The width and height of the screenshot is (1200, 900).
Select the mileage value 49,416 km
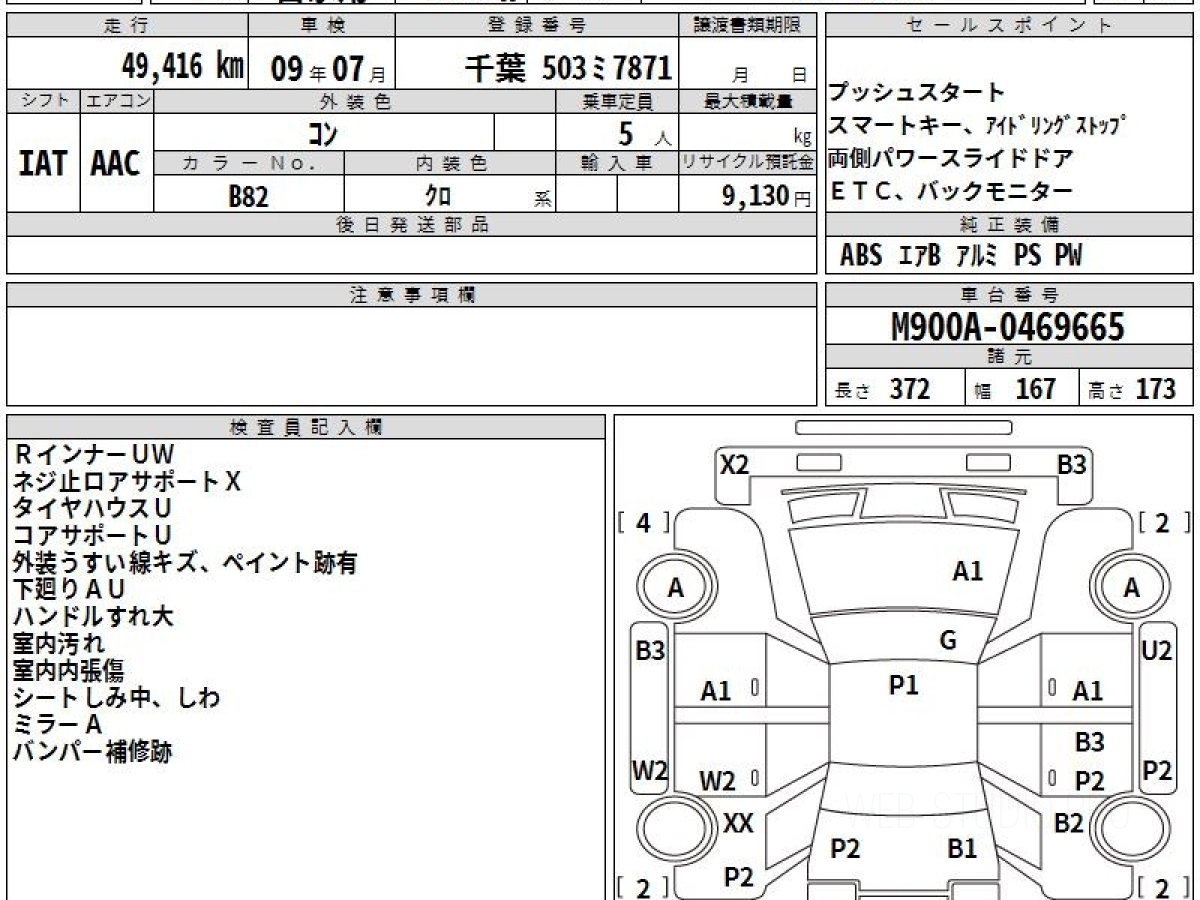click(x=182, y=67)
